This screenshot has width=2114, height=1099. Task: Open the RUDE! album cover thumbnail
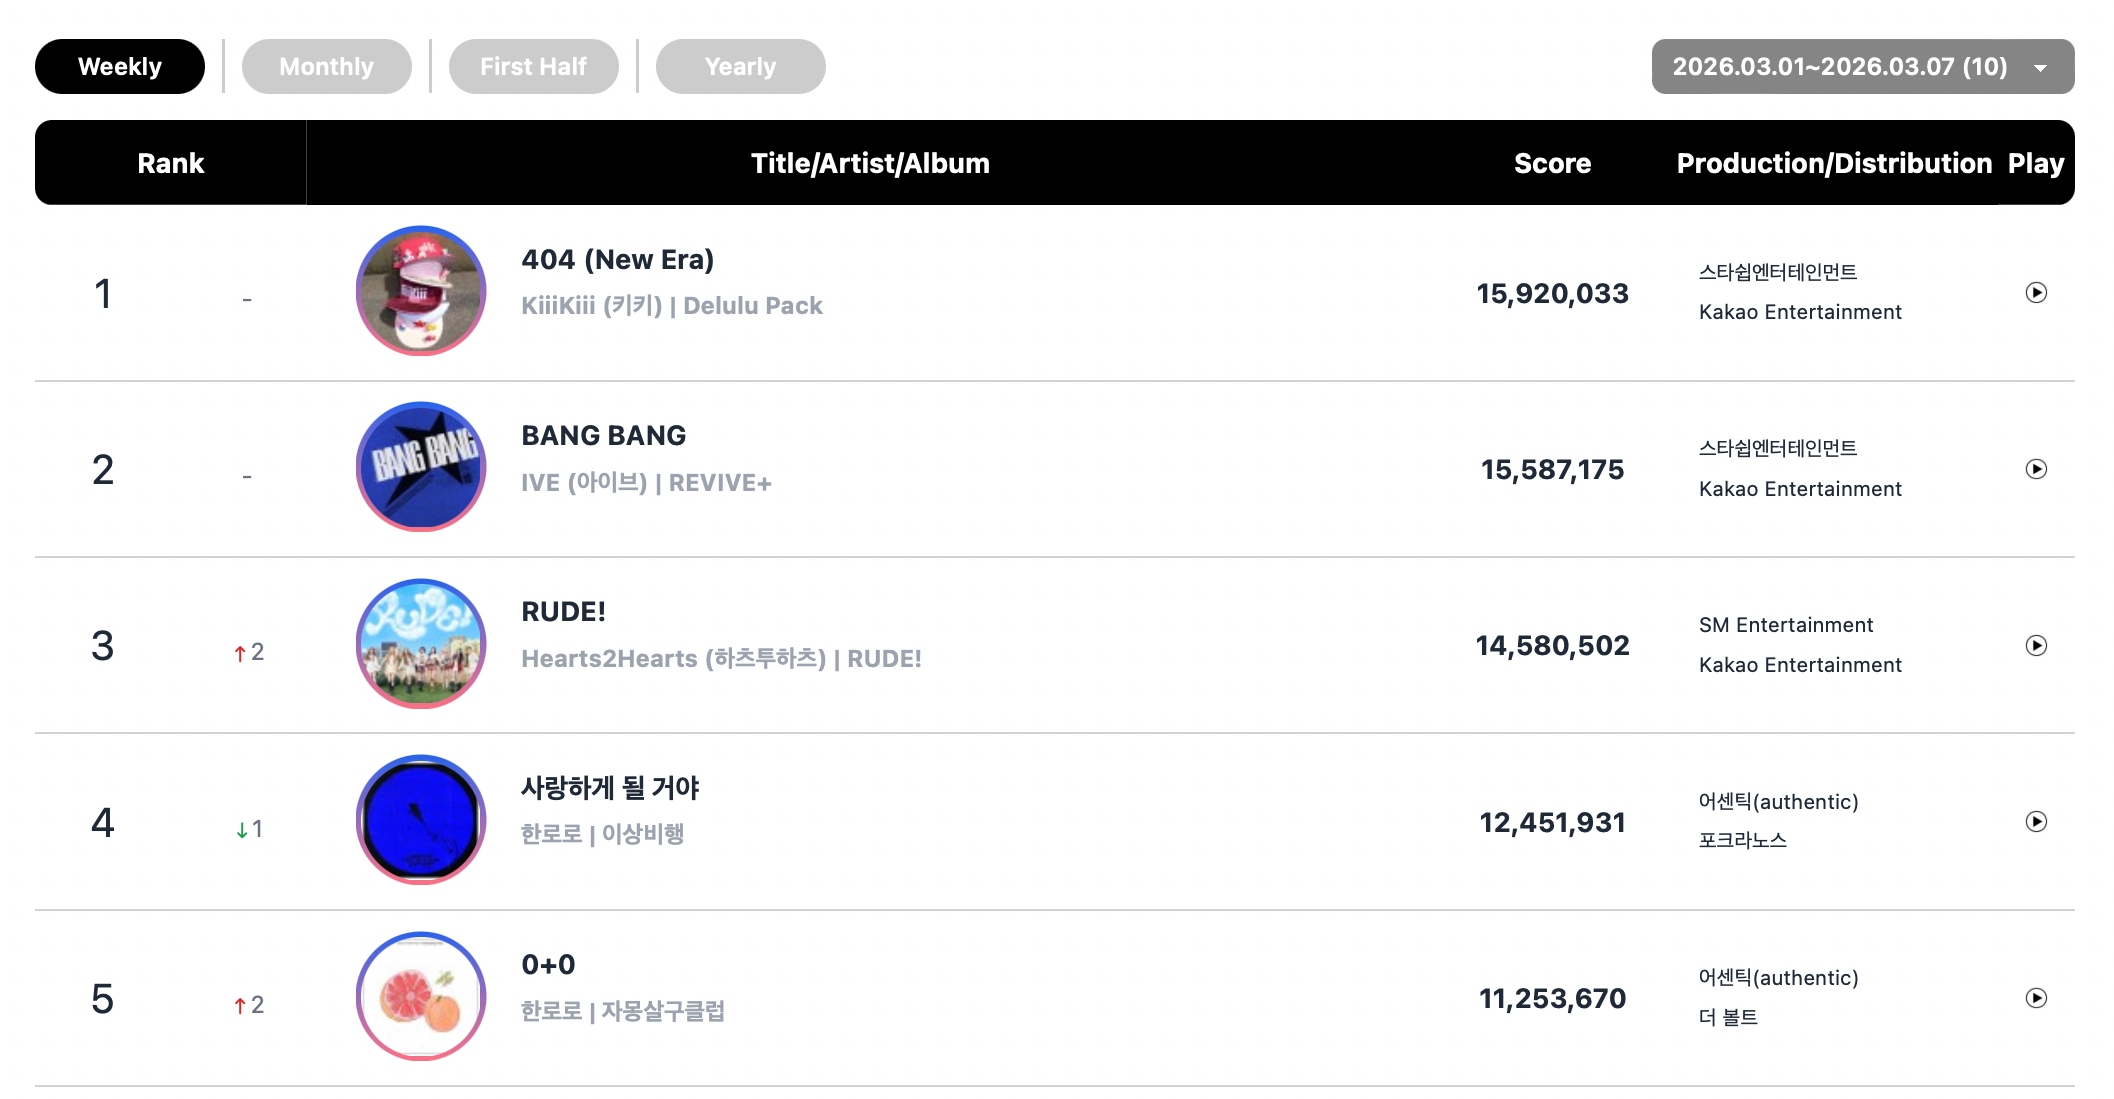[x=421, y=644]
